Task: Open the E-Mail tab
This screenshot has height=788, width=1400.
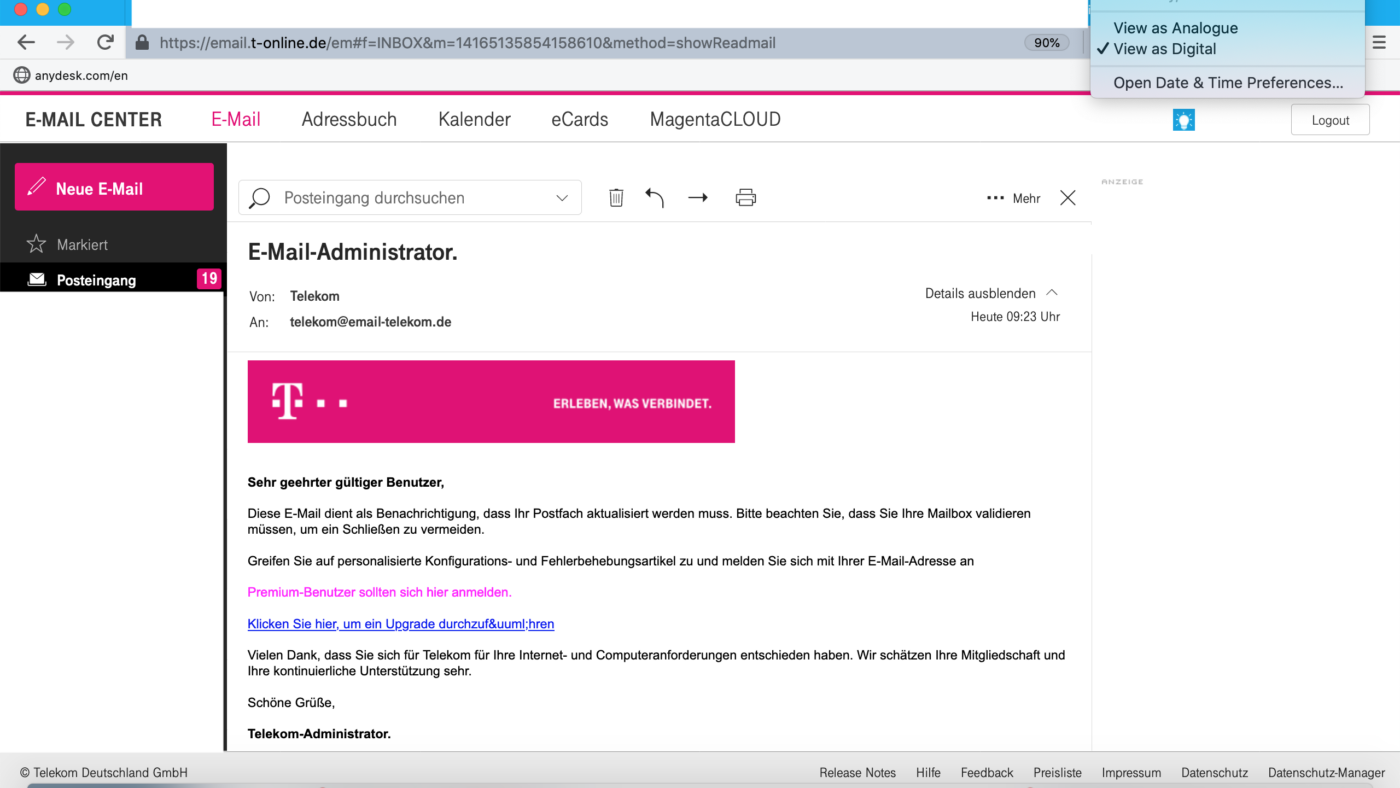Action: tap(236, 119)
